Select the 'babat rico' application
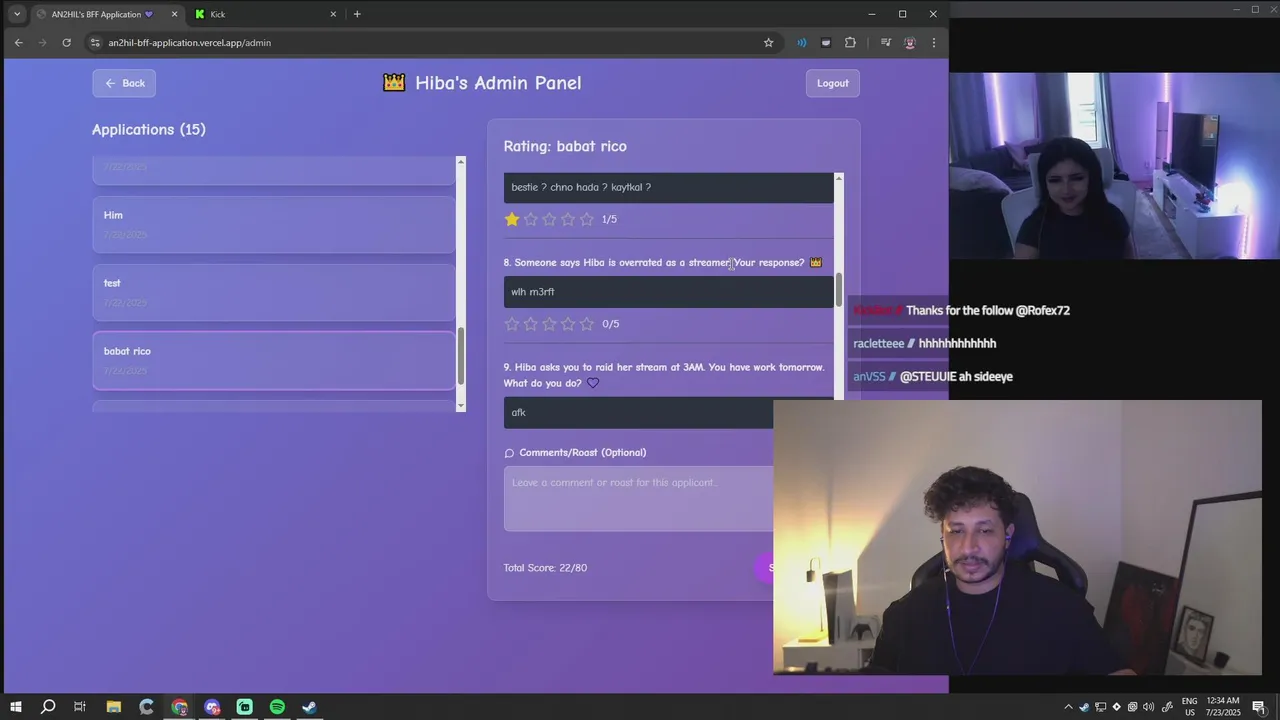 [273, 360]
